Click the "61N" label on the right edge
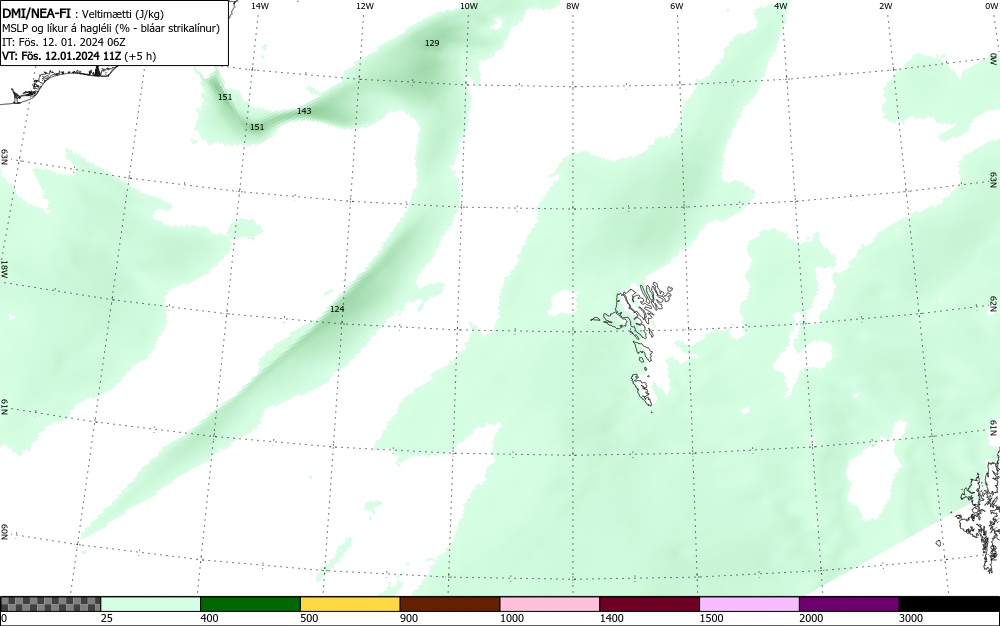Screen dimensions: 1000x626 point(994,428)
